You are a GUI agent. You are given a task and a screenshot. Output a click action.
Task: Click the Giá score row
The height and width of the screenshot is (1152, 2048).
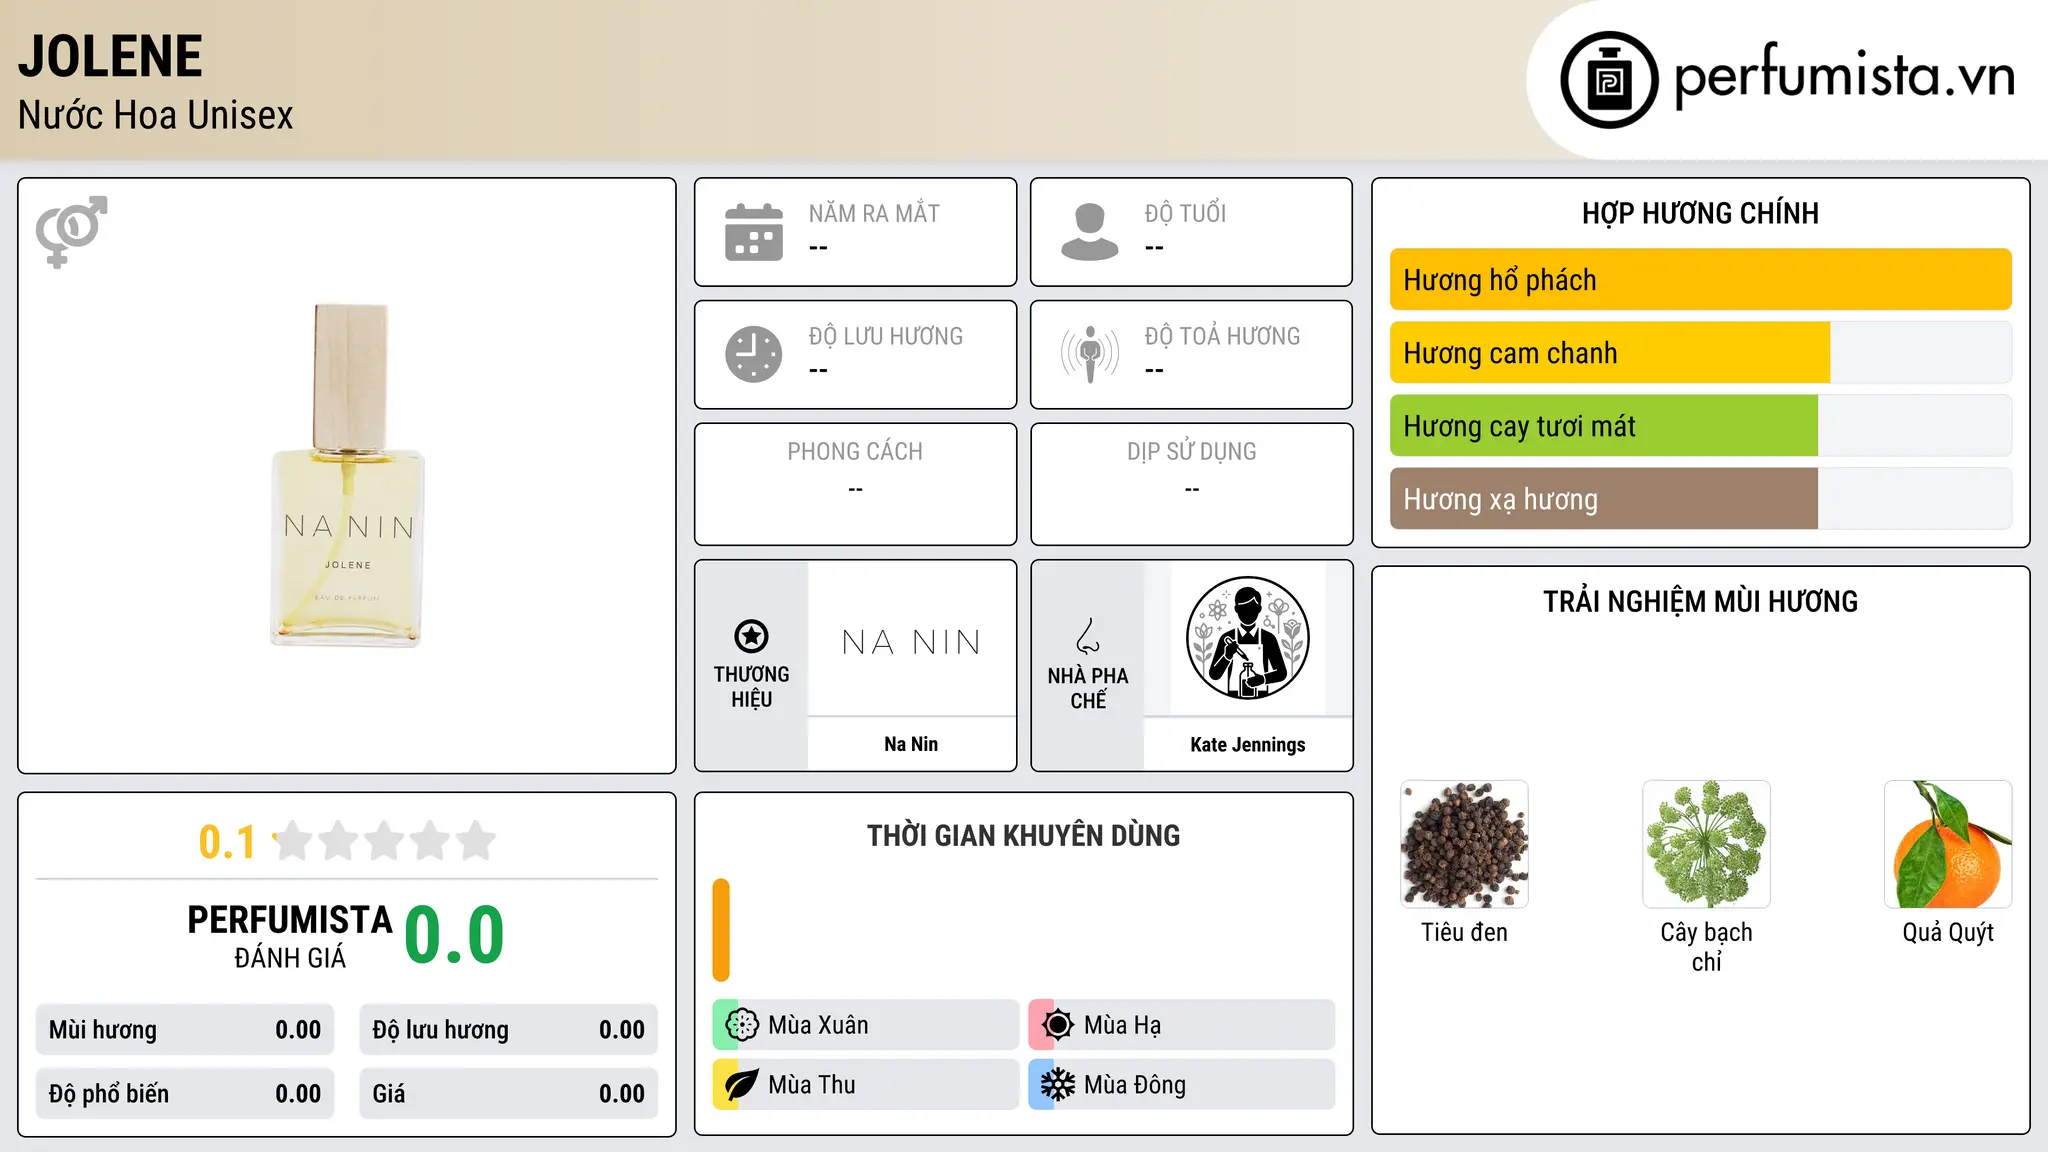(x=509, y=1094)
